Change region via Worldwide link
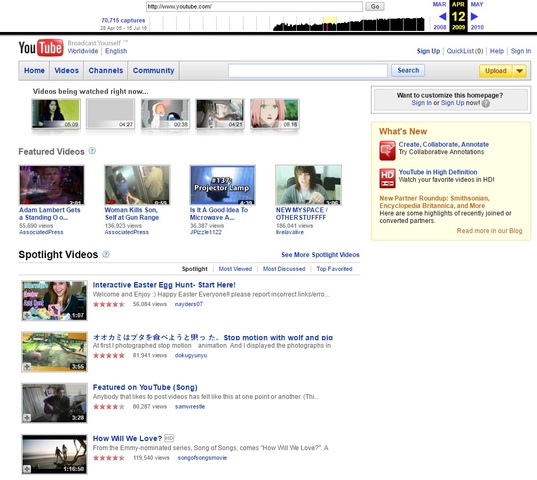This screenshot has height=480, width=537. pos(83,51)
